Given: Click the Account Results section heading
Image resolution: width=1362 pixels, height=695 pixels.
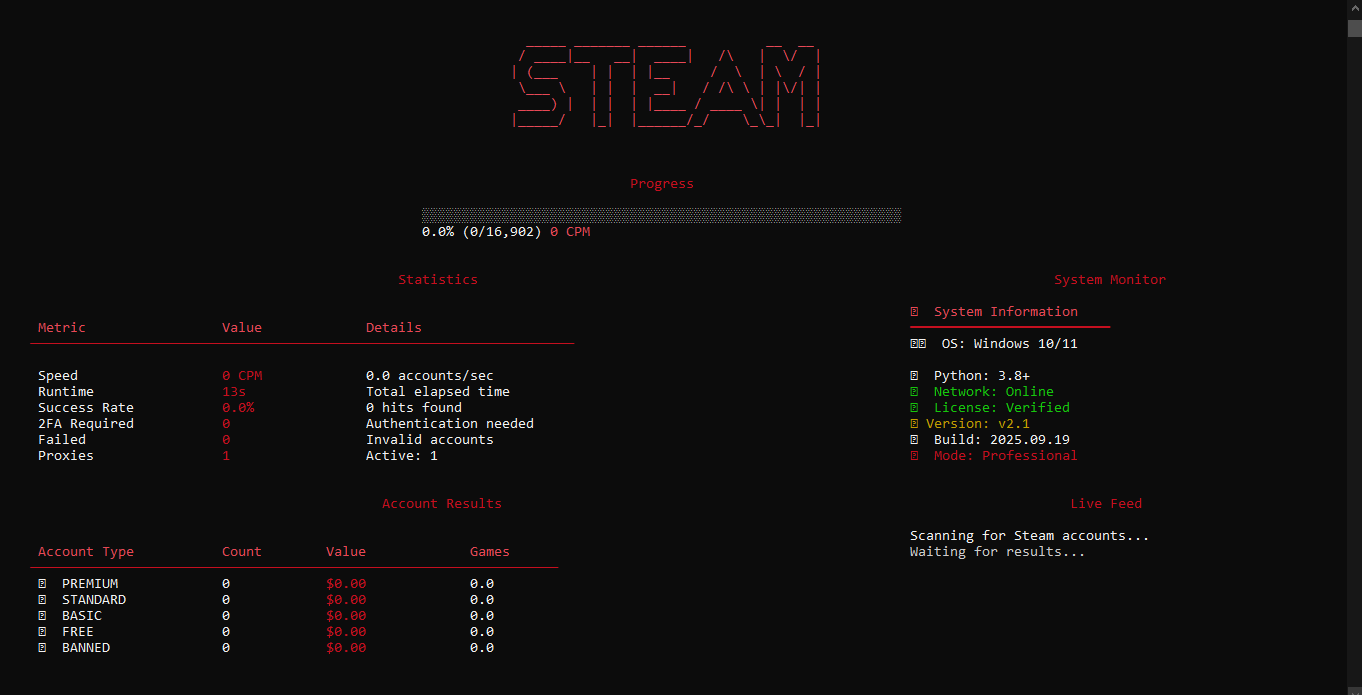Looking at the screenshot, I should click(442, 504).
